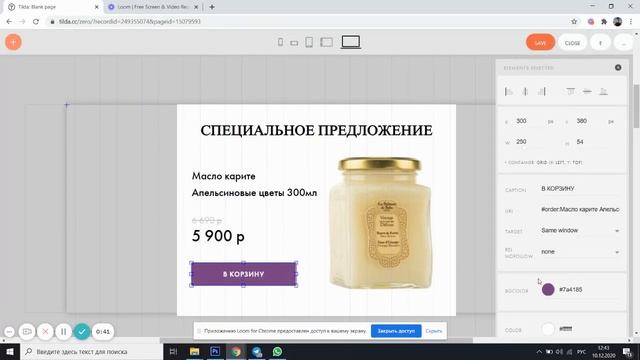Align selected elements to the bottom
Screen dimensions: 640x360
click(603, 91)
